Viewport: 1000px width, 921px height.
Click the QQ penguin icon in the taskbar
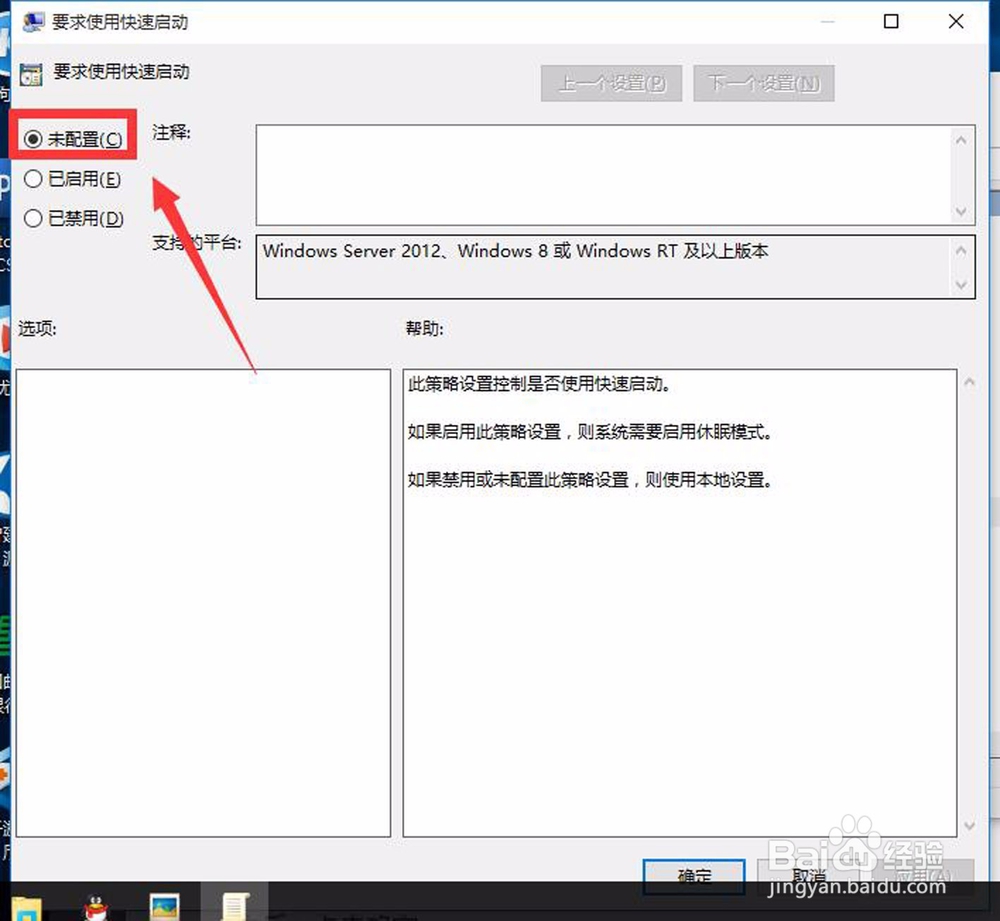(x=94, y=905)
